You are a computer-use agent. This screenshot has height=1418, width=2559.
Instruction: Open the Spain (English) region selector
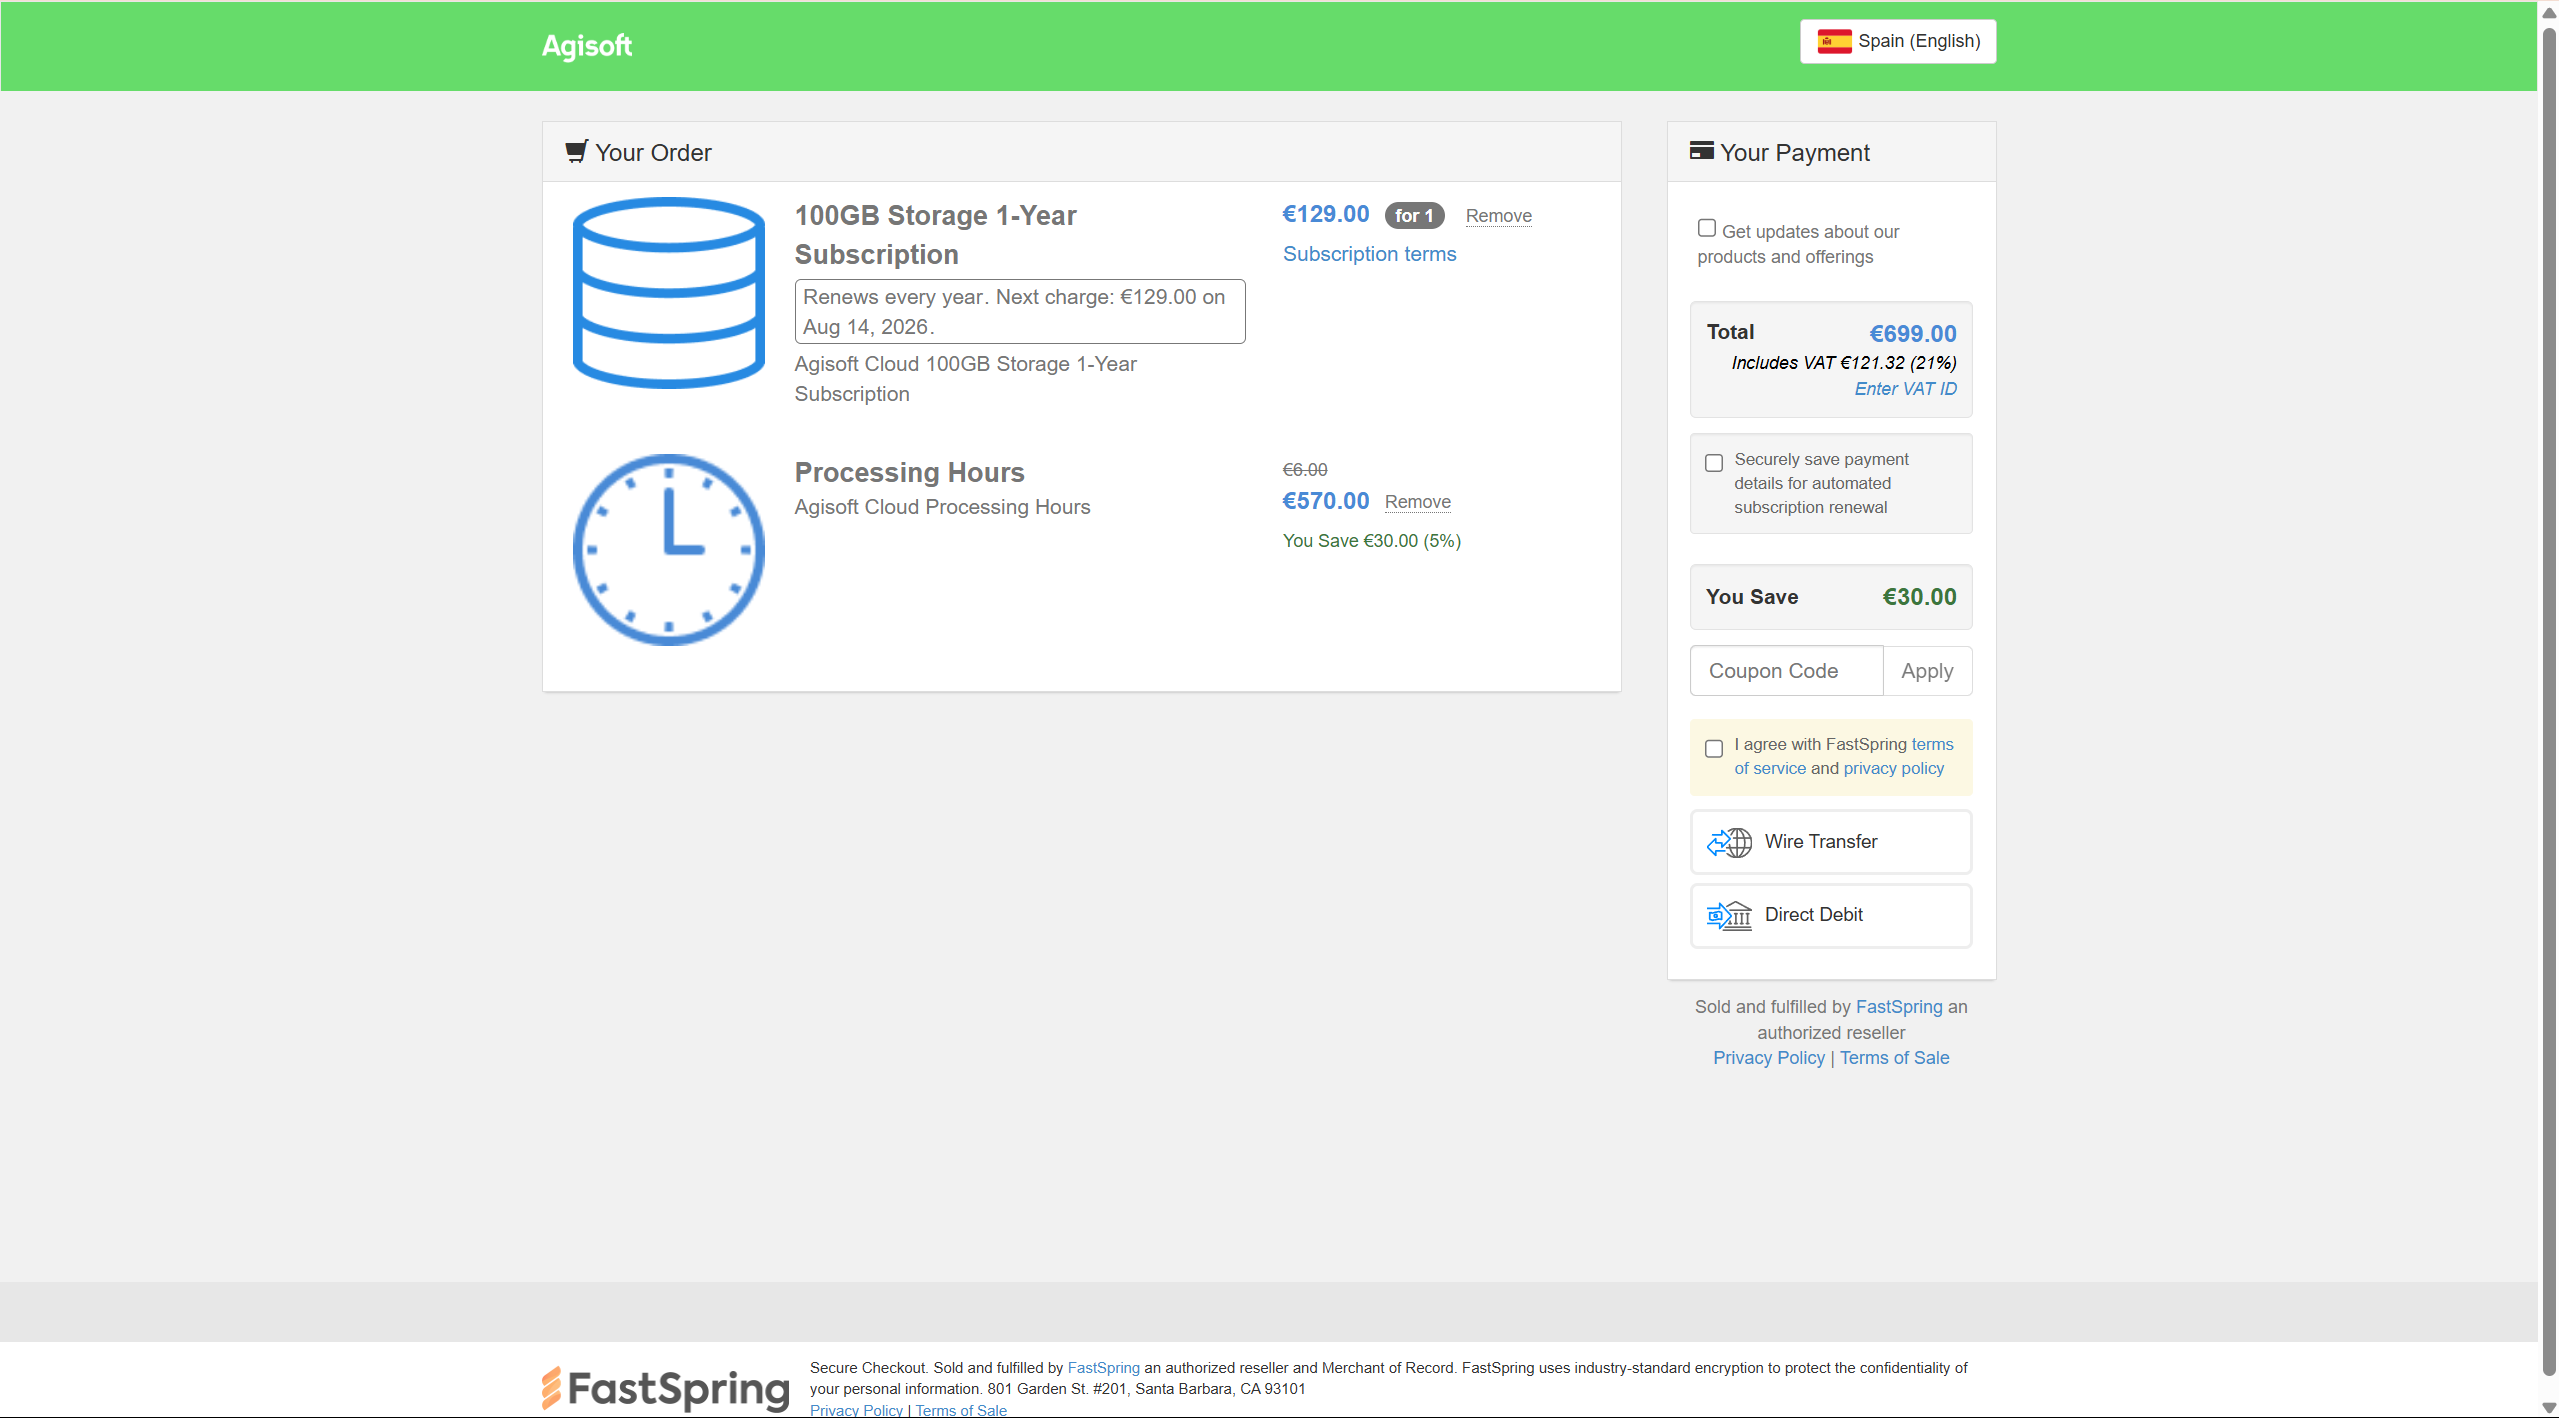click(1897, 41)
